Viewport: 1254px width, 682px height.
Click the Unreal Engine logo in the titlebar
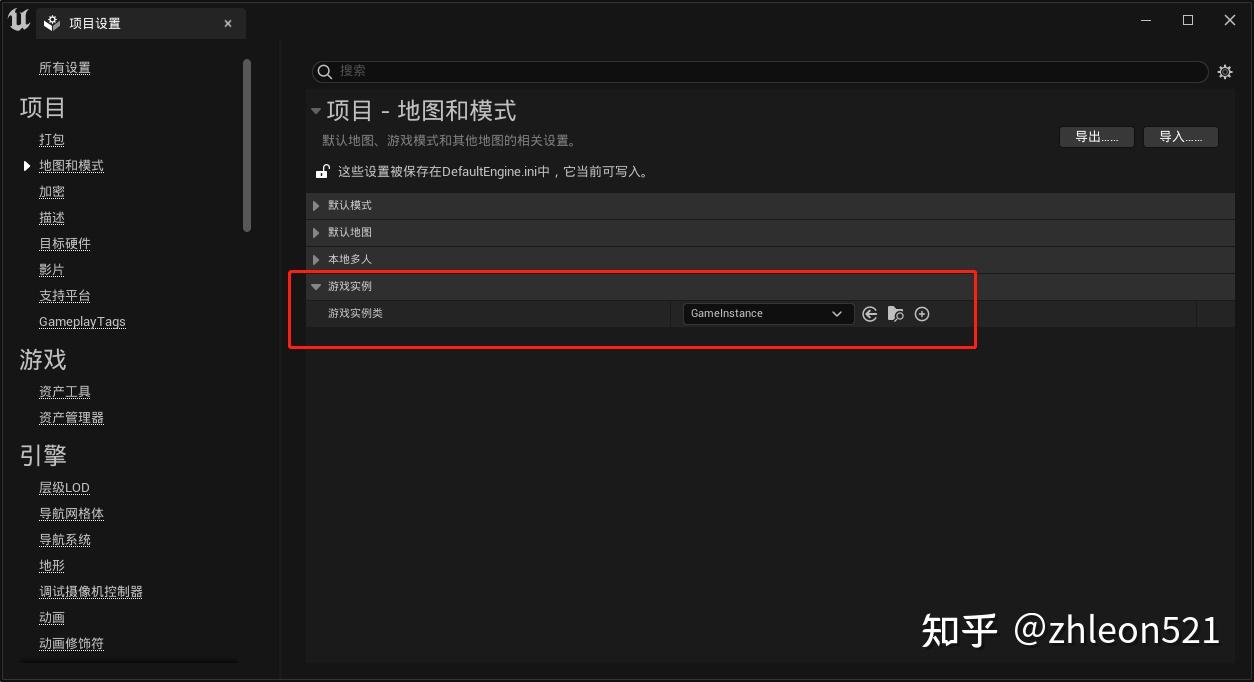click(17, 19)
